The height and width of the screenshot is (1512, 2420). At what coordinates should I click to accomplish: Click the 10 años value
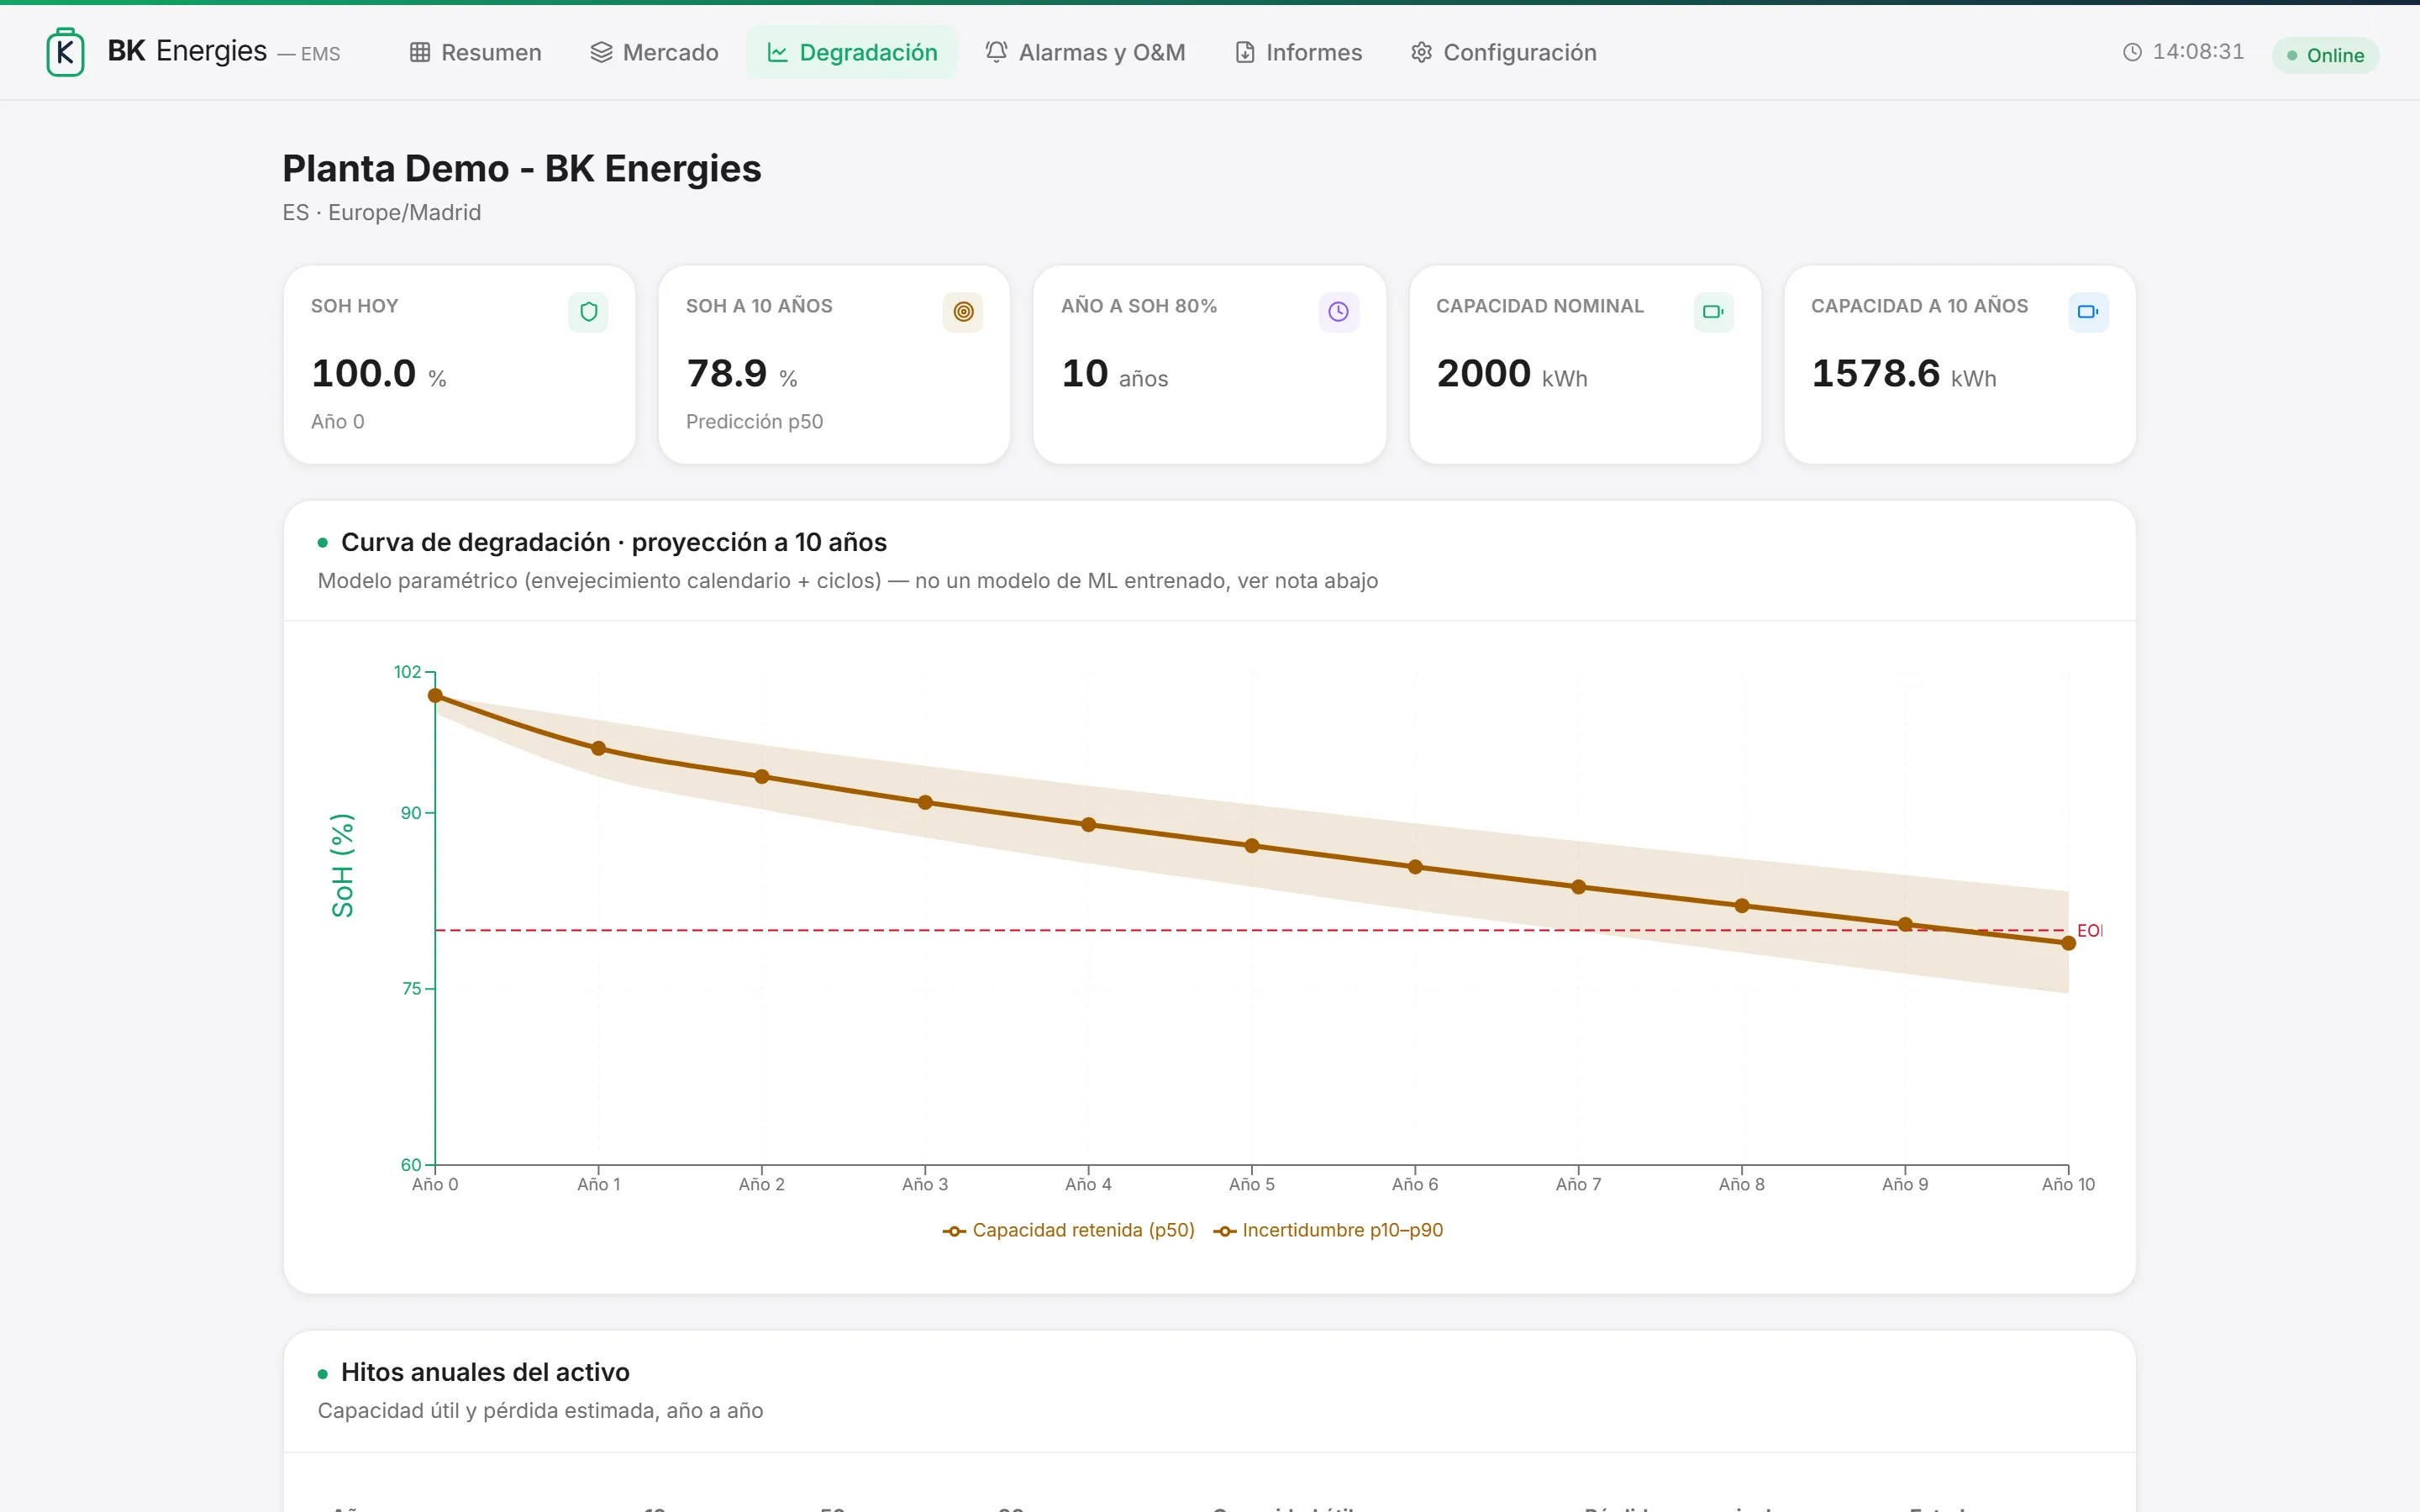(x=1115, y=374)
